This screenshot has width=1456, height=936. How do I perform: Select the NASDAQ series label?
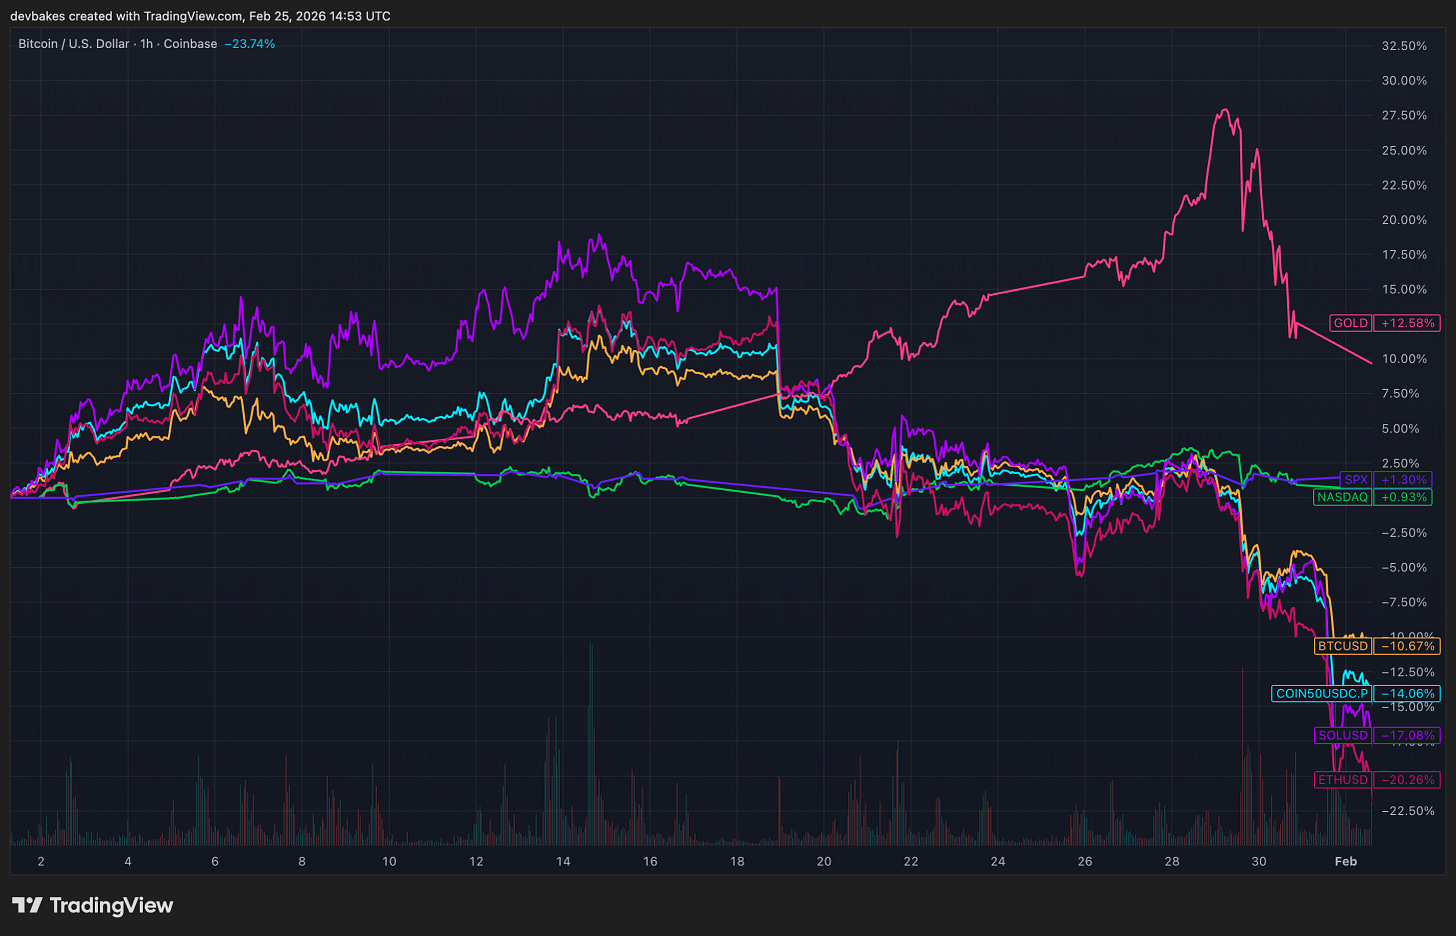1342,497
